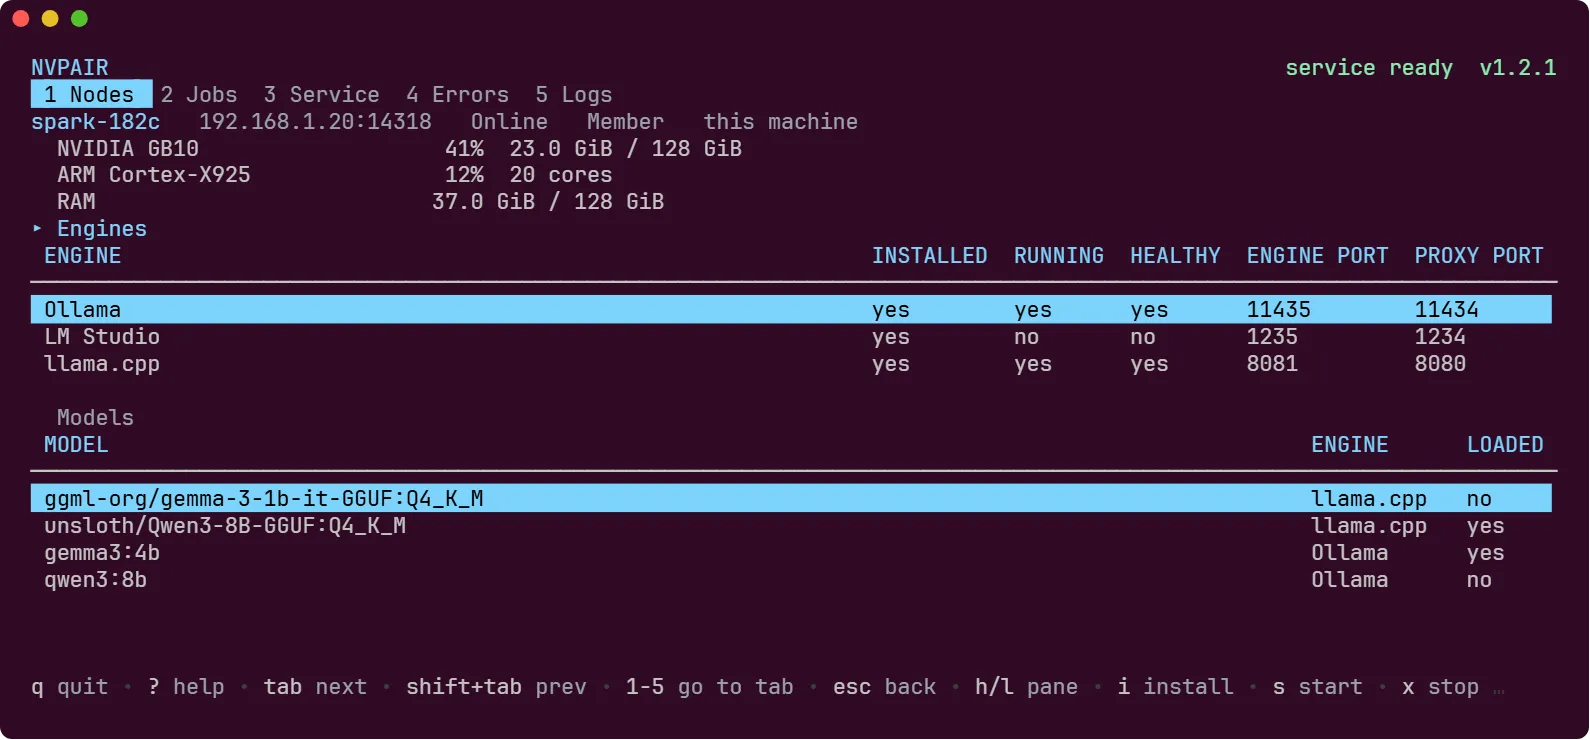Switch to the 1 Nodes tab

[x=91, y=94]
